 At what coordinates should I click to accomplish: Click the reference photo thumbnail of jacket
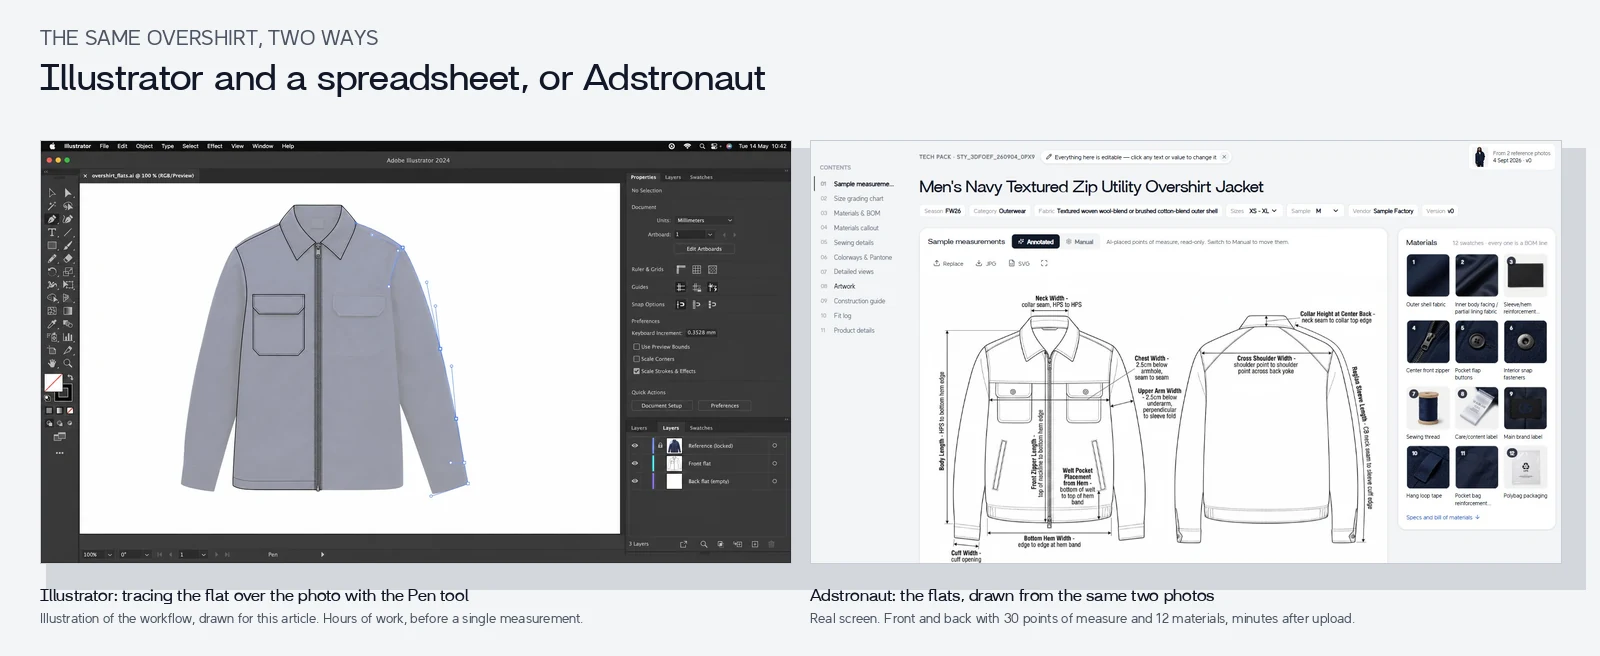pyautogui.click(x=1480, y=156)
